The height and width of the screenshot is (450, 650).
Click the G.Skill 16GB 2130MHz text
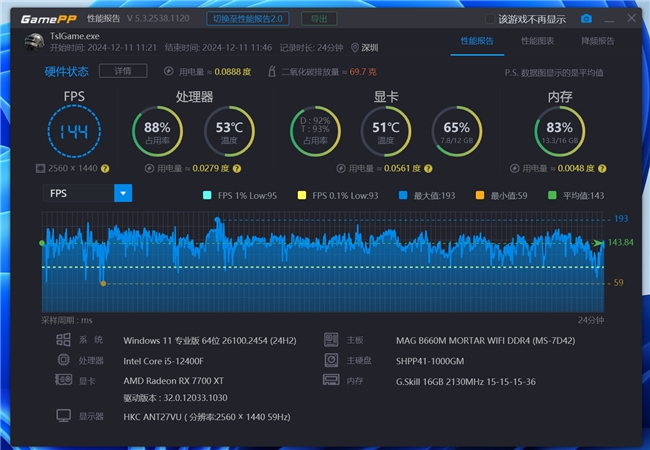pos(466,381)
